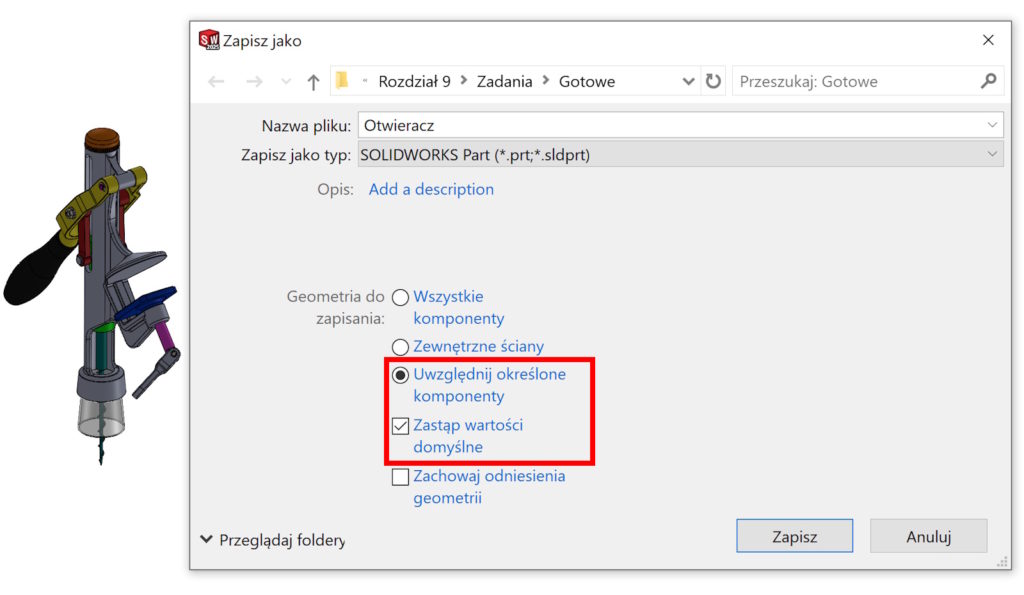
Task: Close the Zapisz jako dialog
Action: pos(988,40)
